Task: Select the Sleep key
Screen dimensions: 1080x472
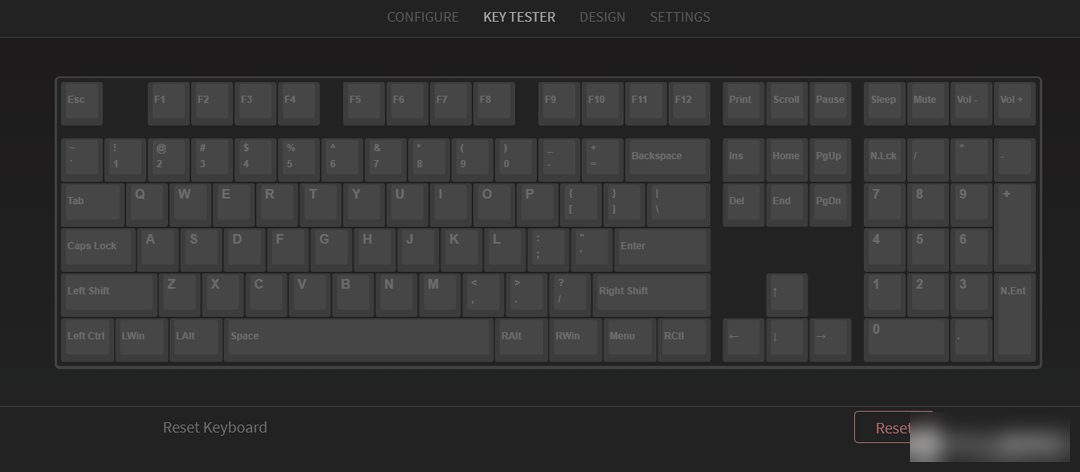Action: 884,103
